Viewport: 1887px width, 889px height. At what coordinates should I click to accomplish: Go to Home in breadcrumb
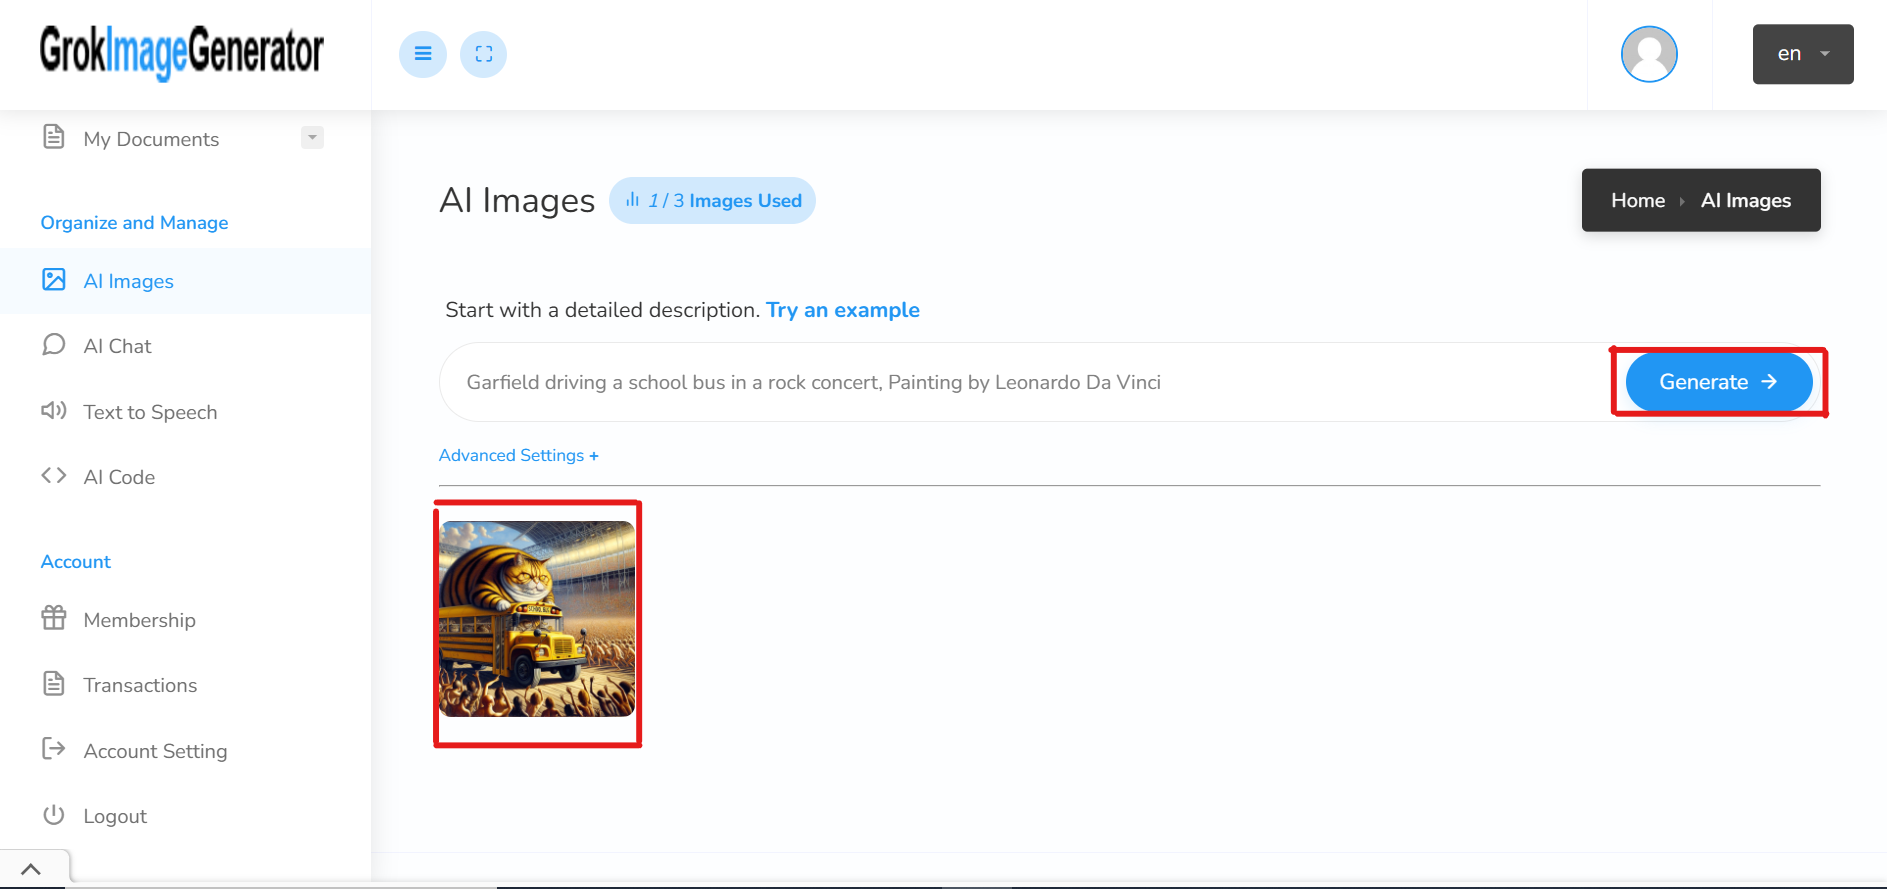[x=1638, y=200]
